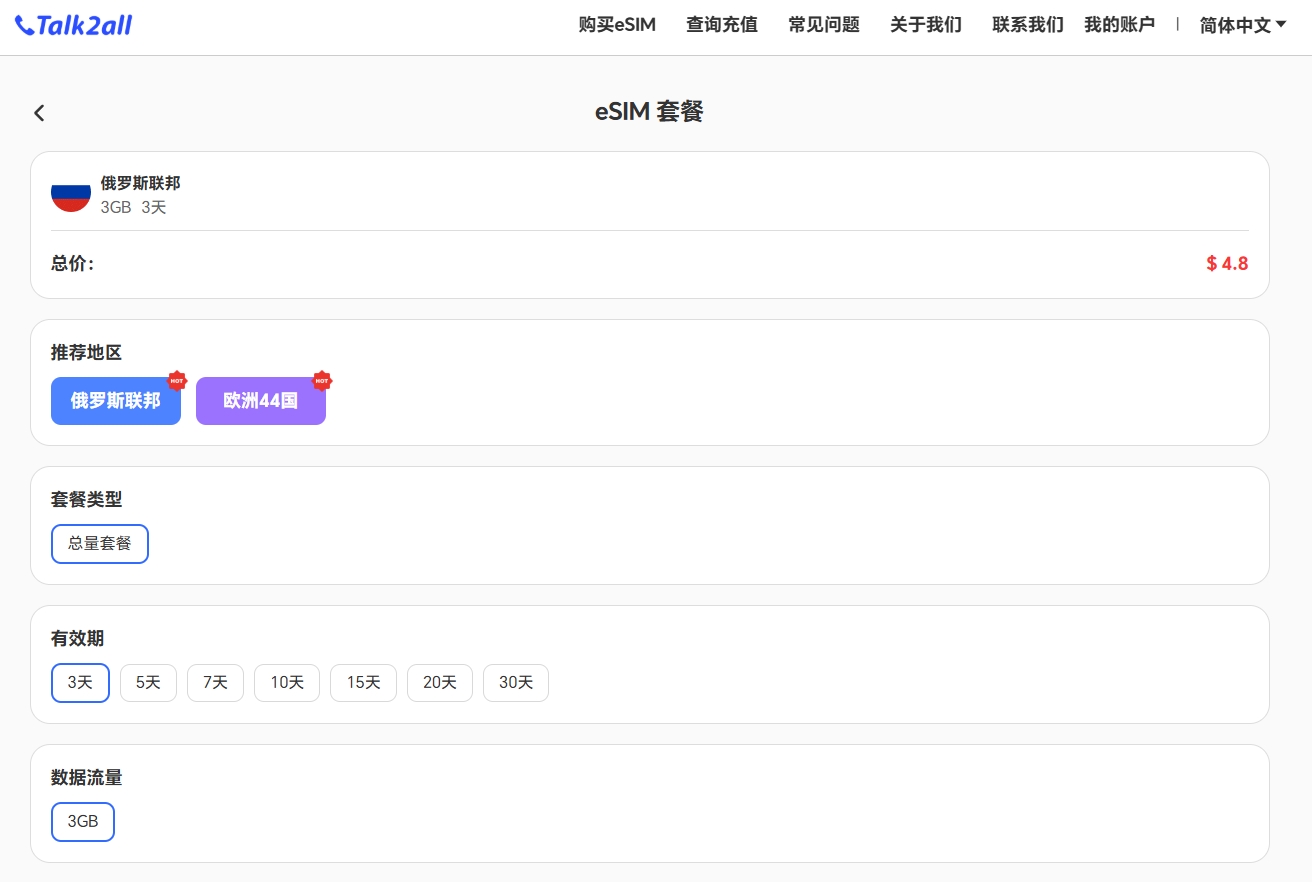The width and height of the screenshot is (1312, 882).
Task: Select the 俄罗斯联邦 recommended region
Action: click(116, 401)
